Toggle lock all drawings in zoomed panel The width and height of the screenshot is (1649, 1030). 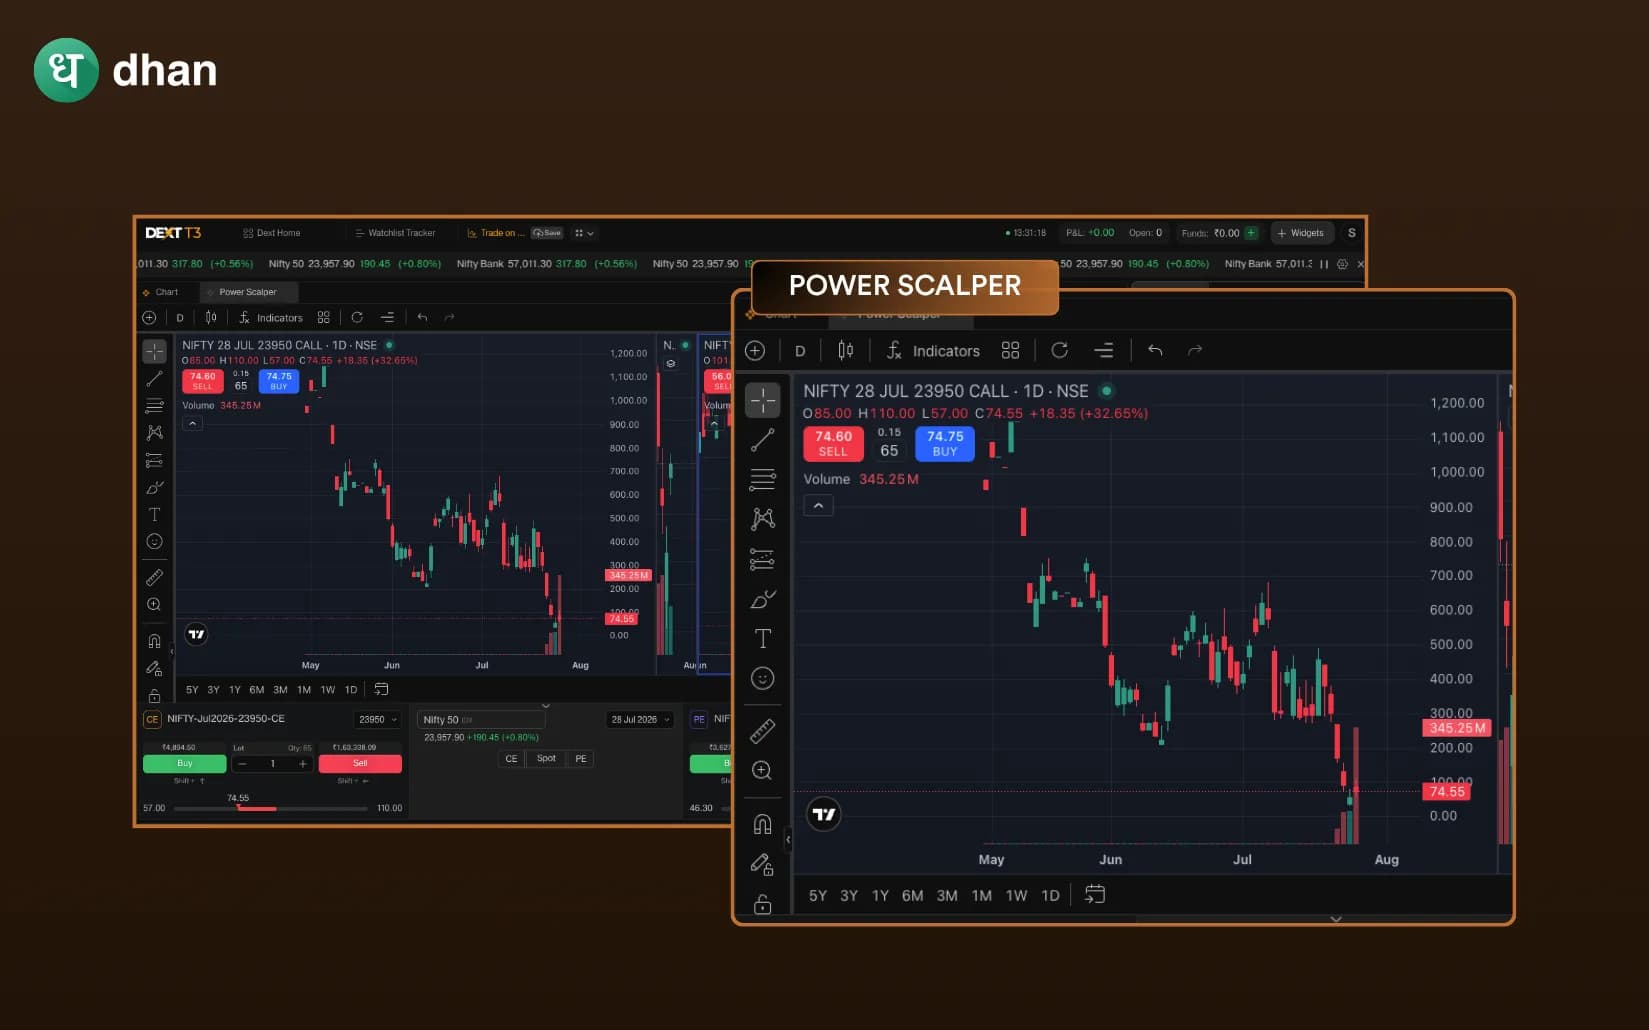click(x=763, y=904)
